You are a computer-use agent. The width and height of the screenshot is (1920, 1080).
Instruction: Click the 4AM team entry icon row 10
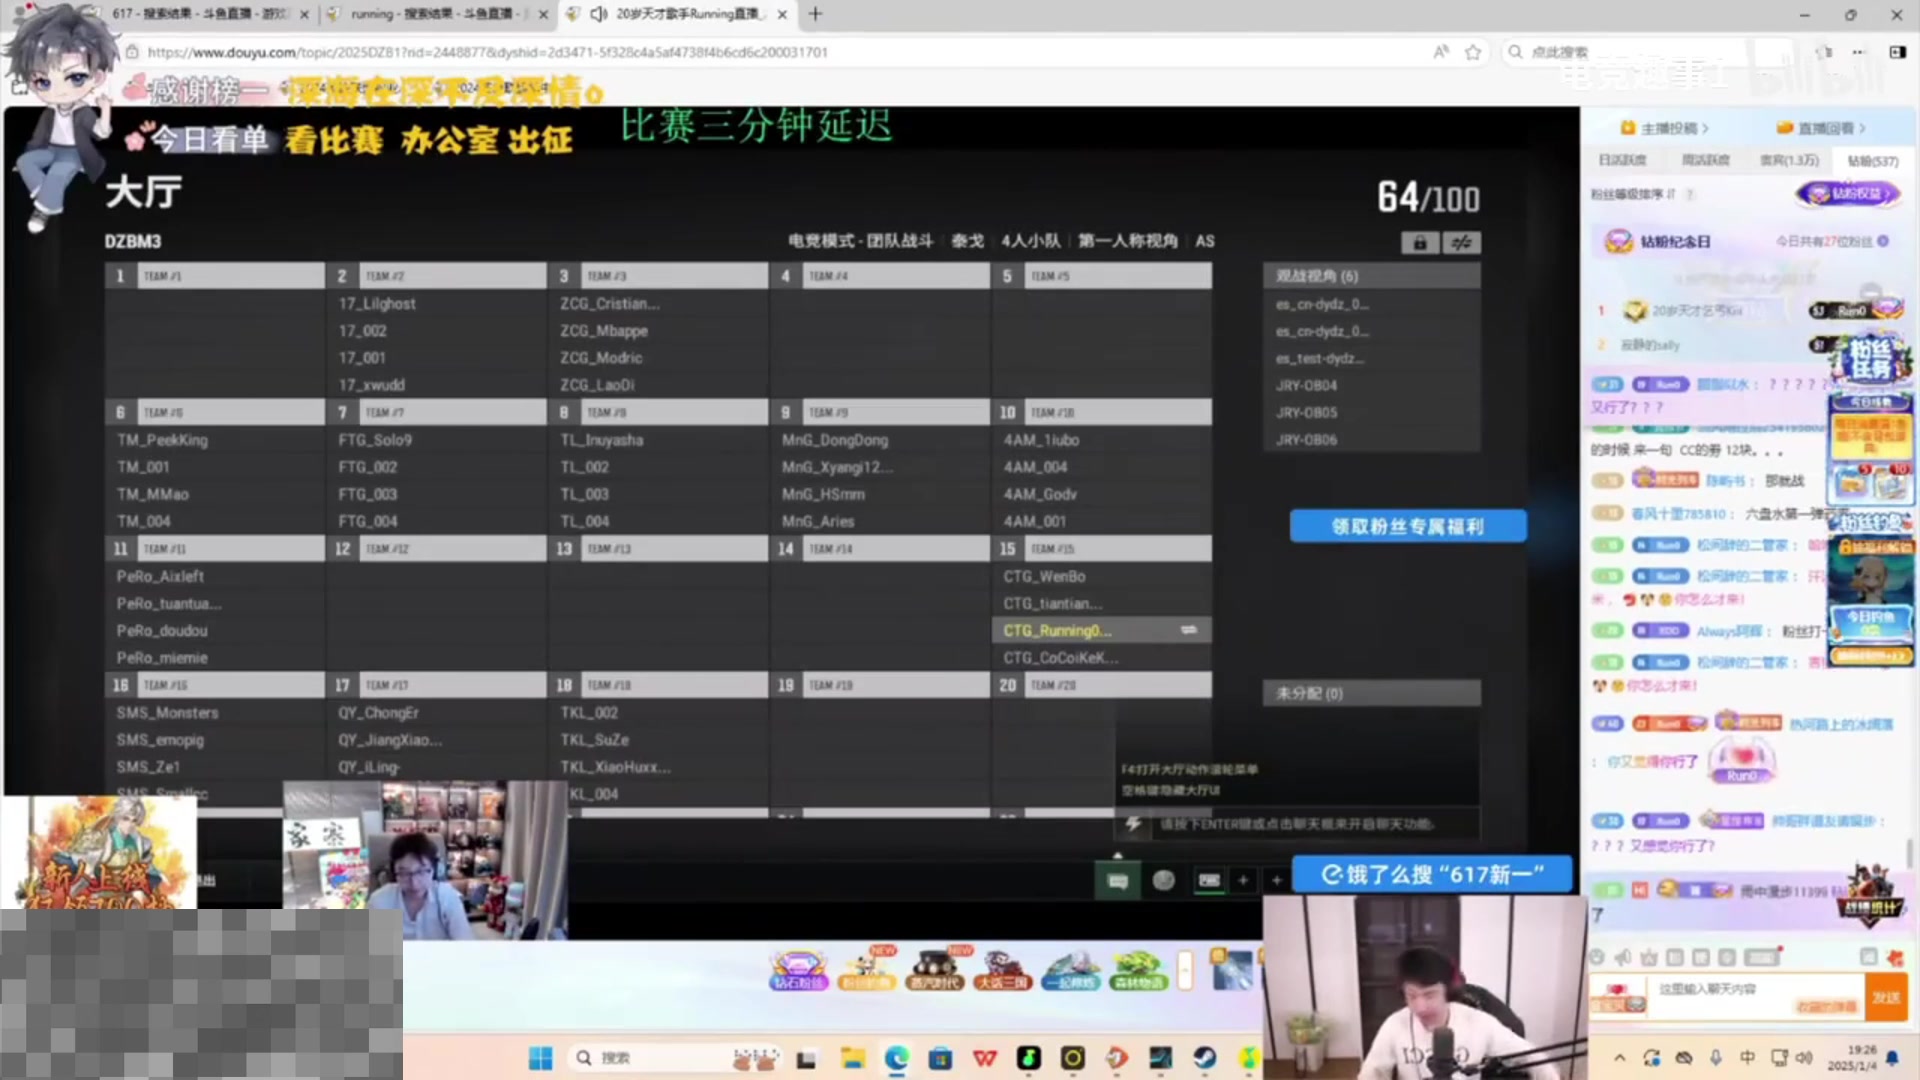[x=1101, y=411]
